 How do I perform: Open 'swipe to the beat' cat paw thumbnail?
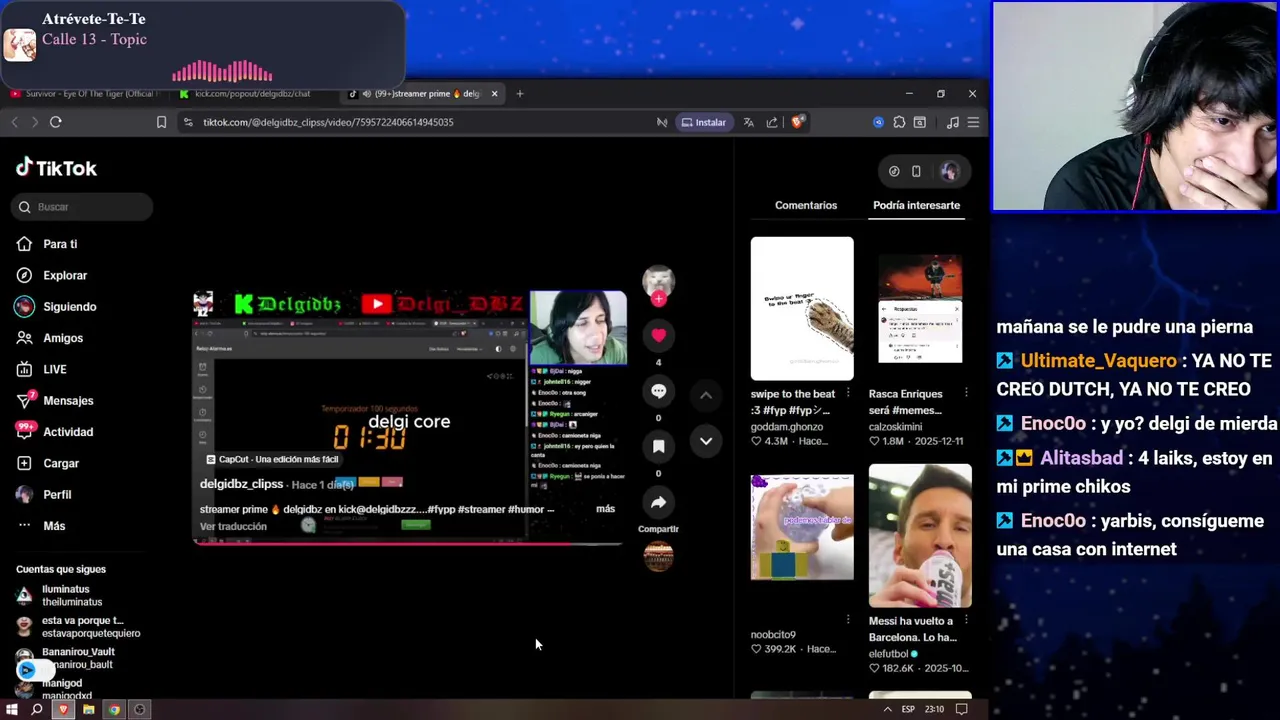802,308
